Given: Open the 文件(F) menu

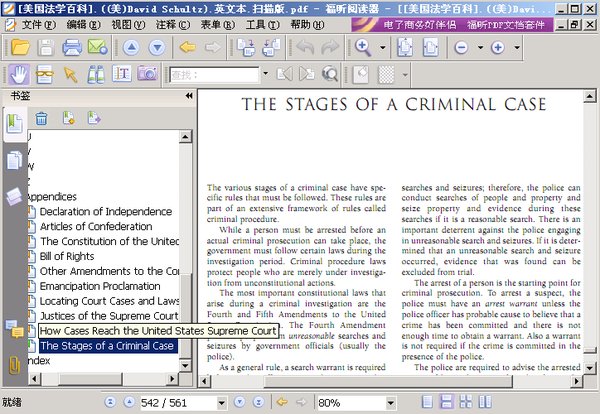Looking at the screenshot, I should (38, 25).
